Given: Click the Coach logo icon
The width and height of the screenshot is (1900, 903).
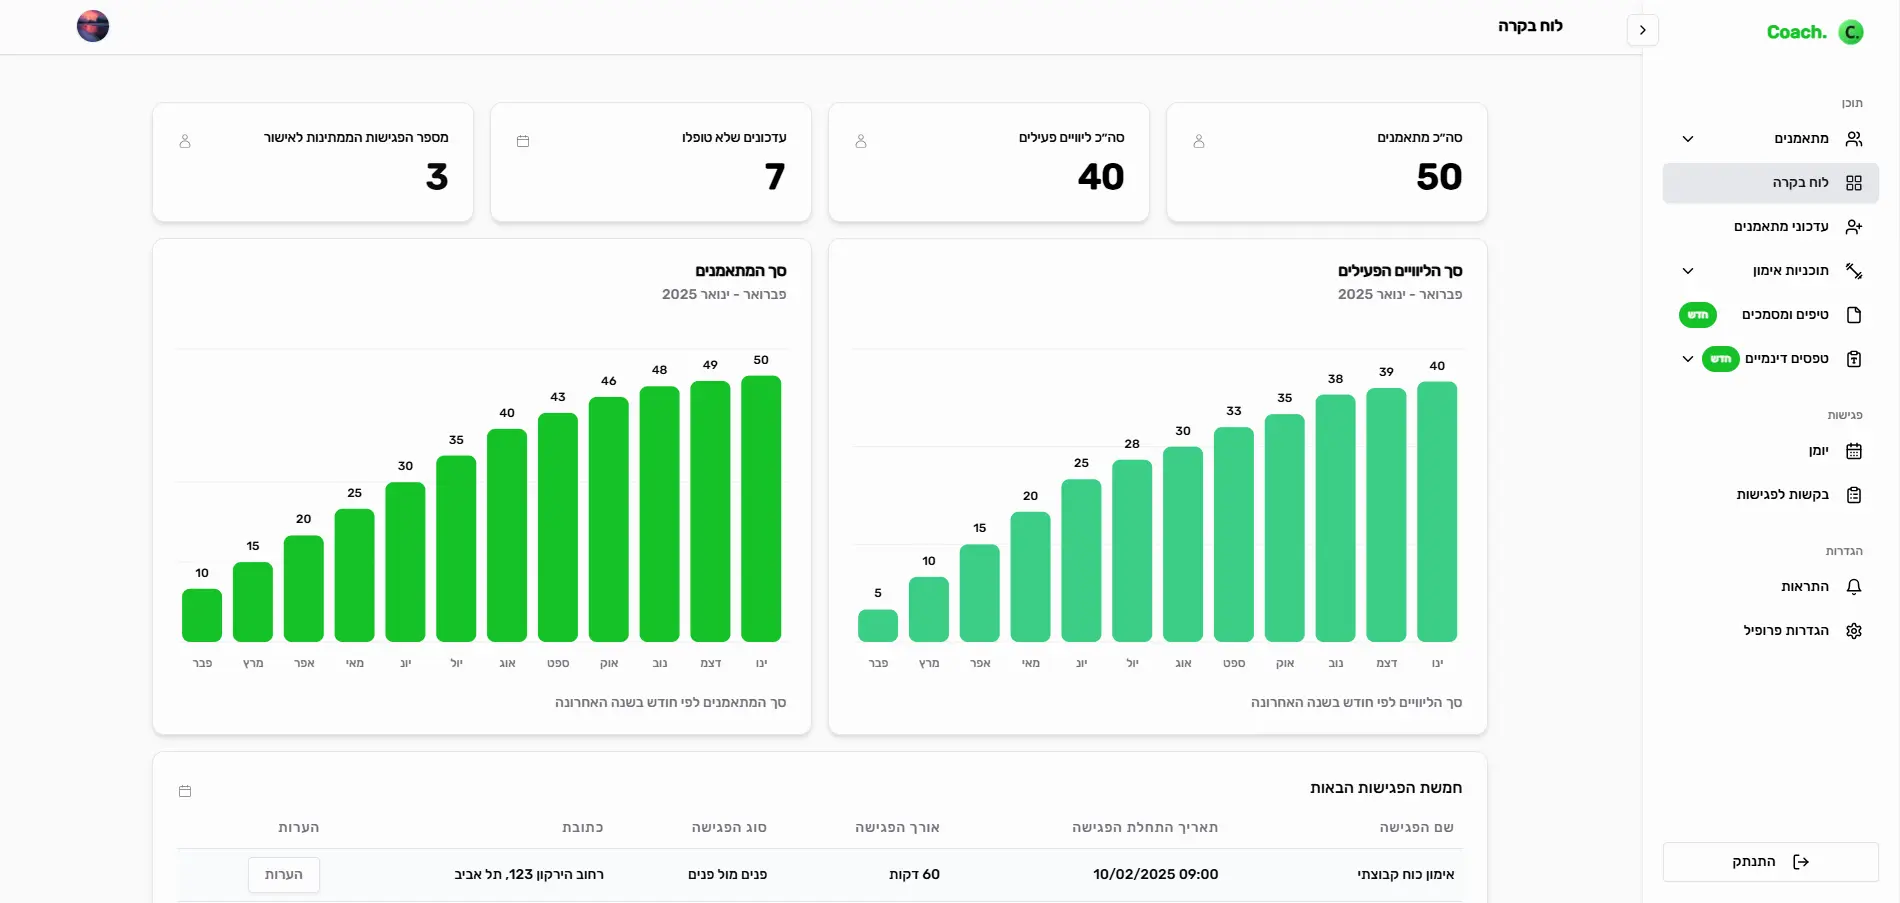Looking at the screenshot, I should (1851, 32).
